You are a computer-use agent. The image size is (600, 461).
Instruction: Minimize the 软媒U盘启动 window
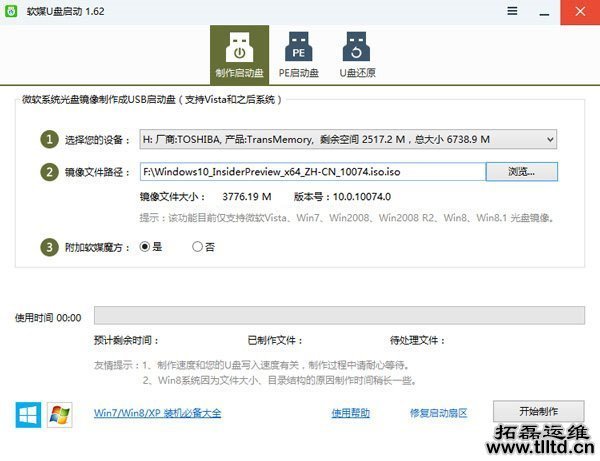[x=544, y=14]
